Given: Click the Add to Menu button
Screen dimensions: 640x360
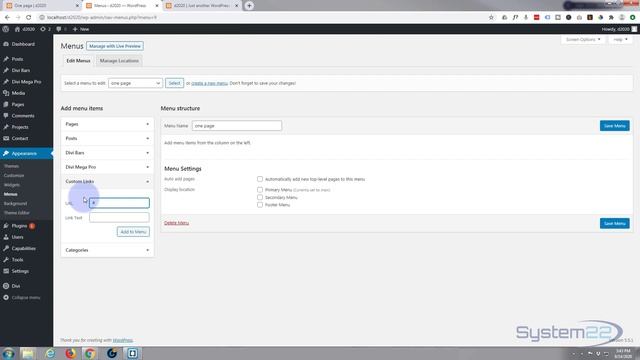Looking at the screenshot, I should 133,232.
